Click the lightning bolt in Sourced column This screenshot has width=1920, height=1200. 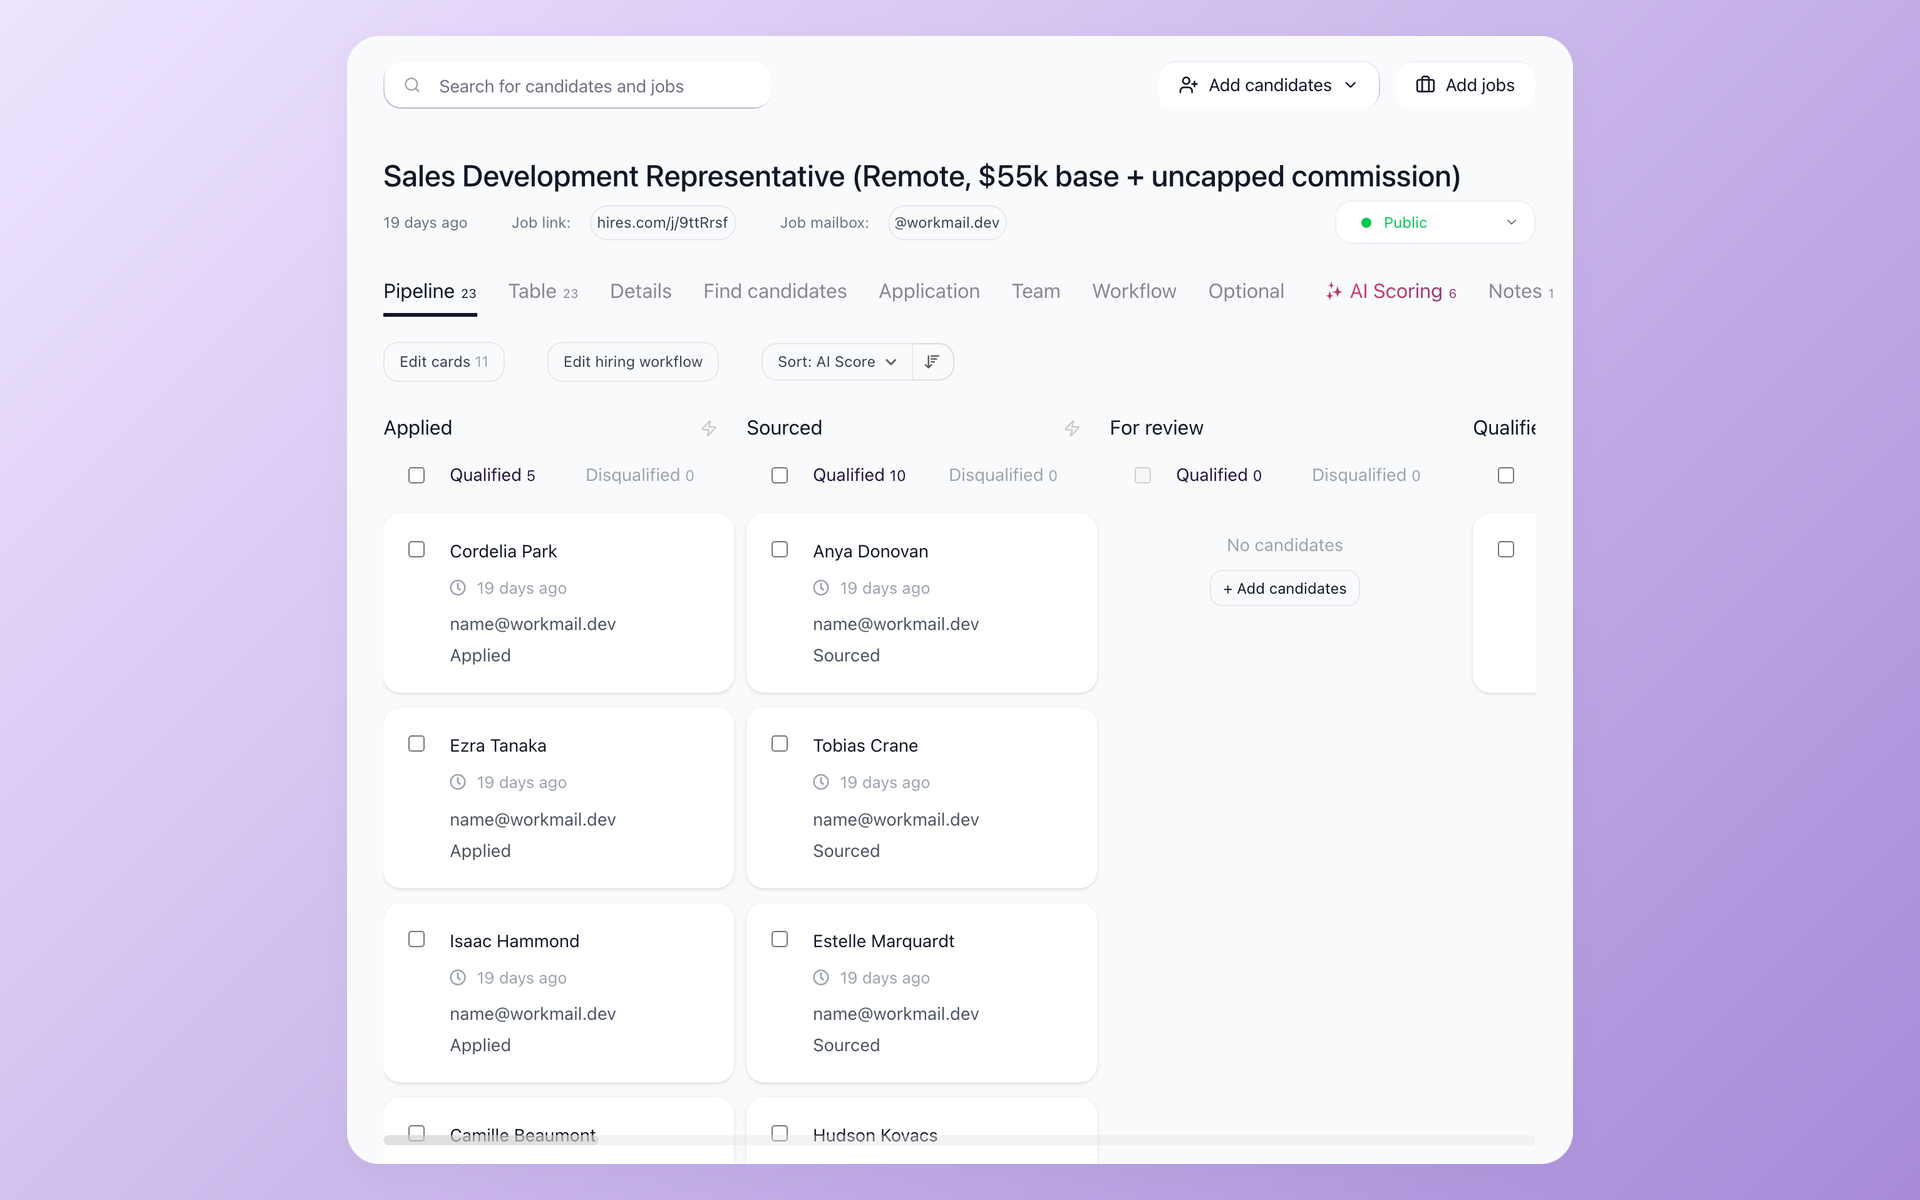click(x=1072, y=428)
